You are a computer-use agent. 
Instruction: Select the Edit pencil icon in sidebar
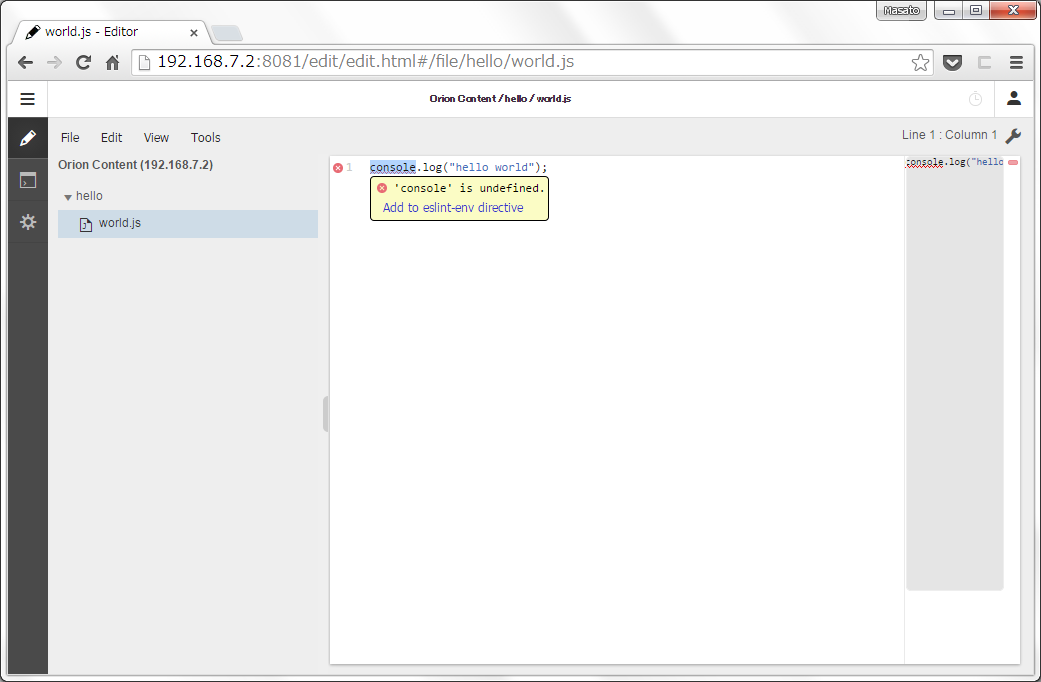(x=27, y=138)
